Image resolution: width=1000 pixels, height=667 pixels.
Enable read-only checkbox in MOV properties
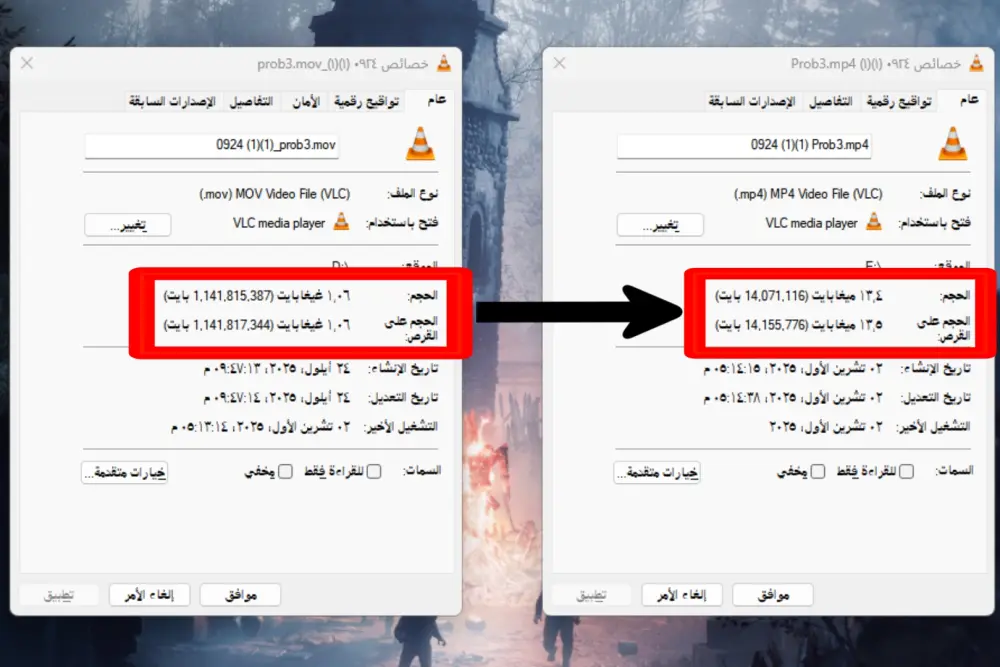[374, 471]
